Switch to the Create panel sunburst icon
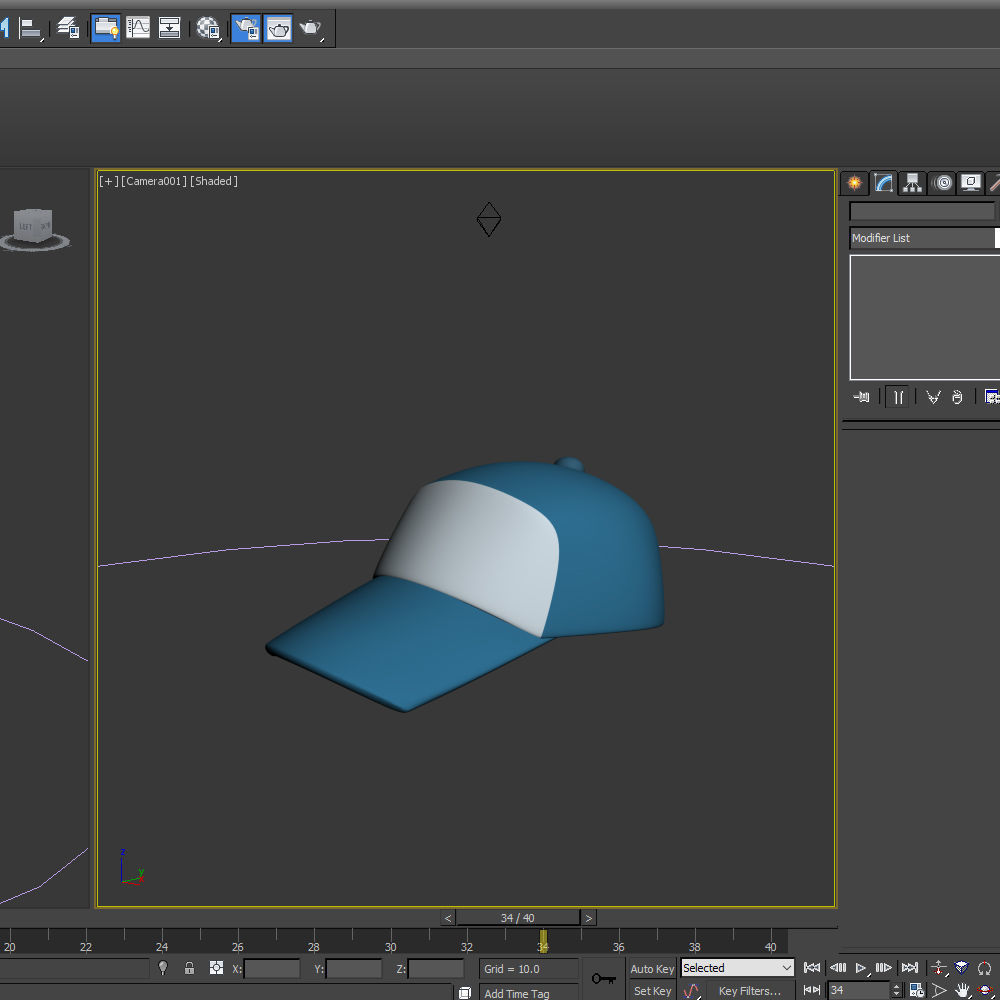The height and width of the screenshot is (1000, 1000). point(854,183)
